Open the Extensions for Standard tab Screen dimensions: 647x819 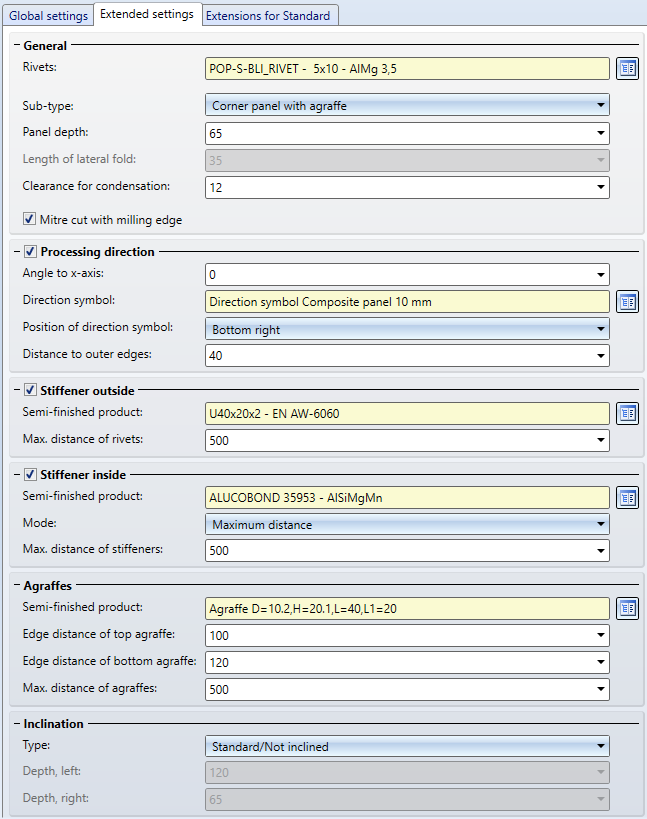269,15
